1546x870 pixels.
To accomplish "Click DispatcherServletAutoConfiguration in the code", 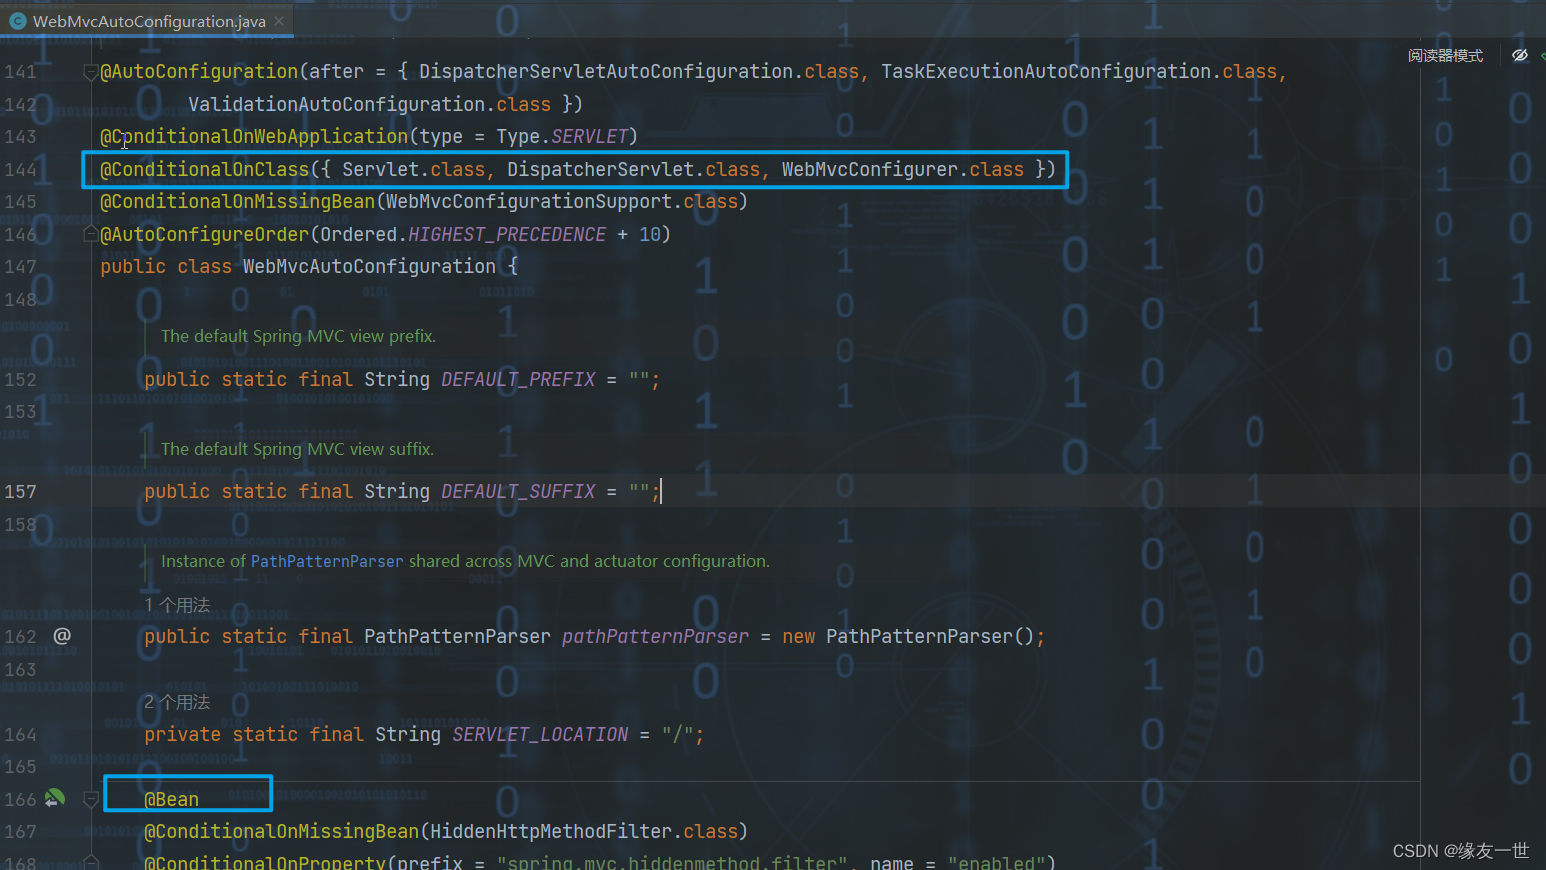I will [606, 72].
